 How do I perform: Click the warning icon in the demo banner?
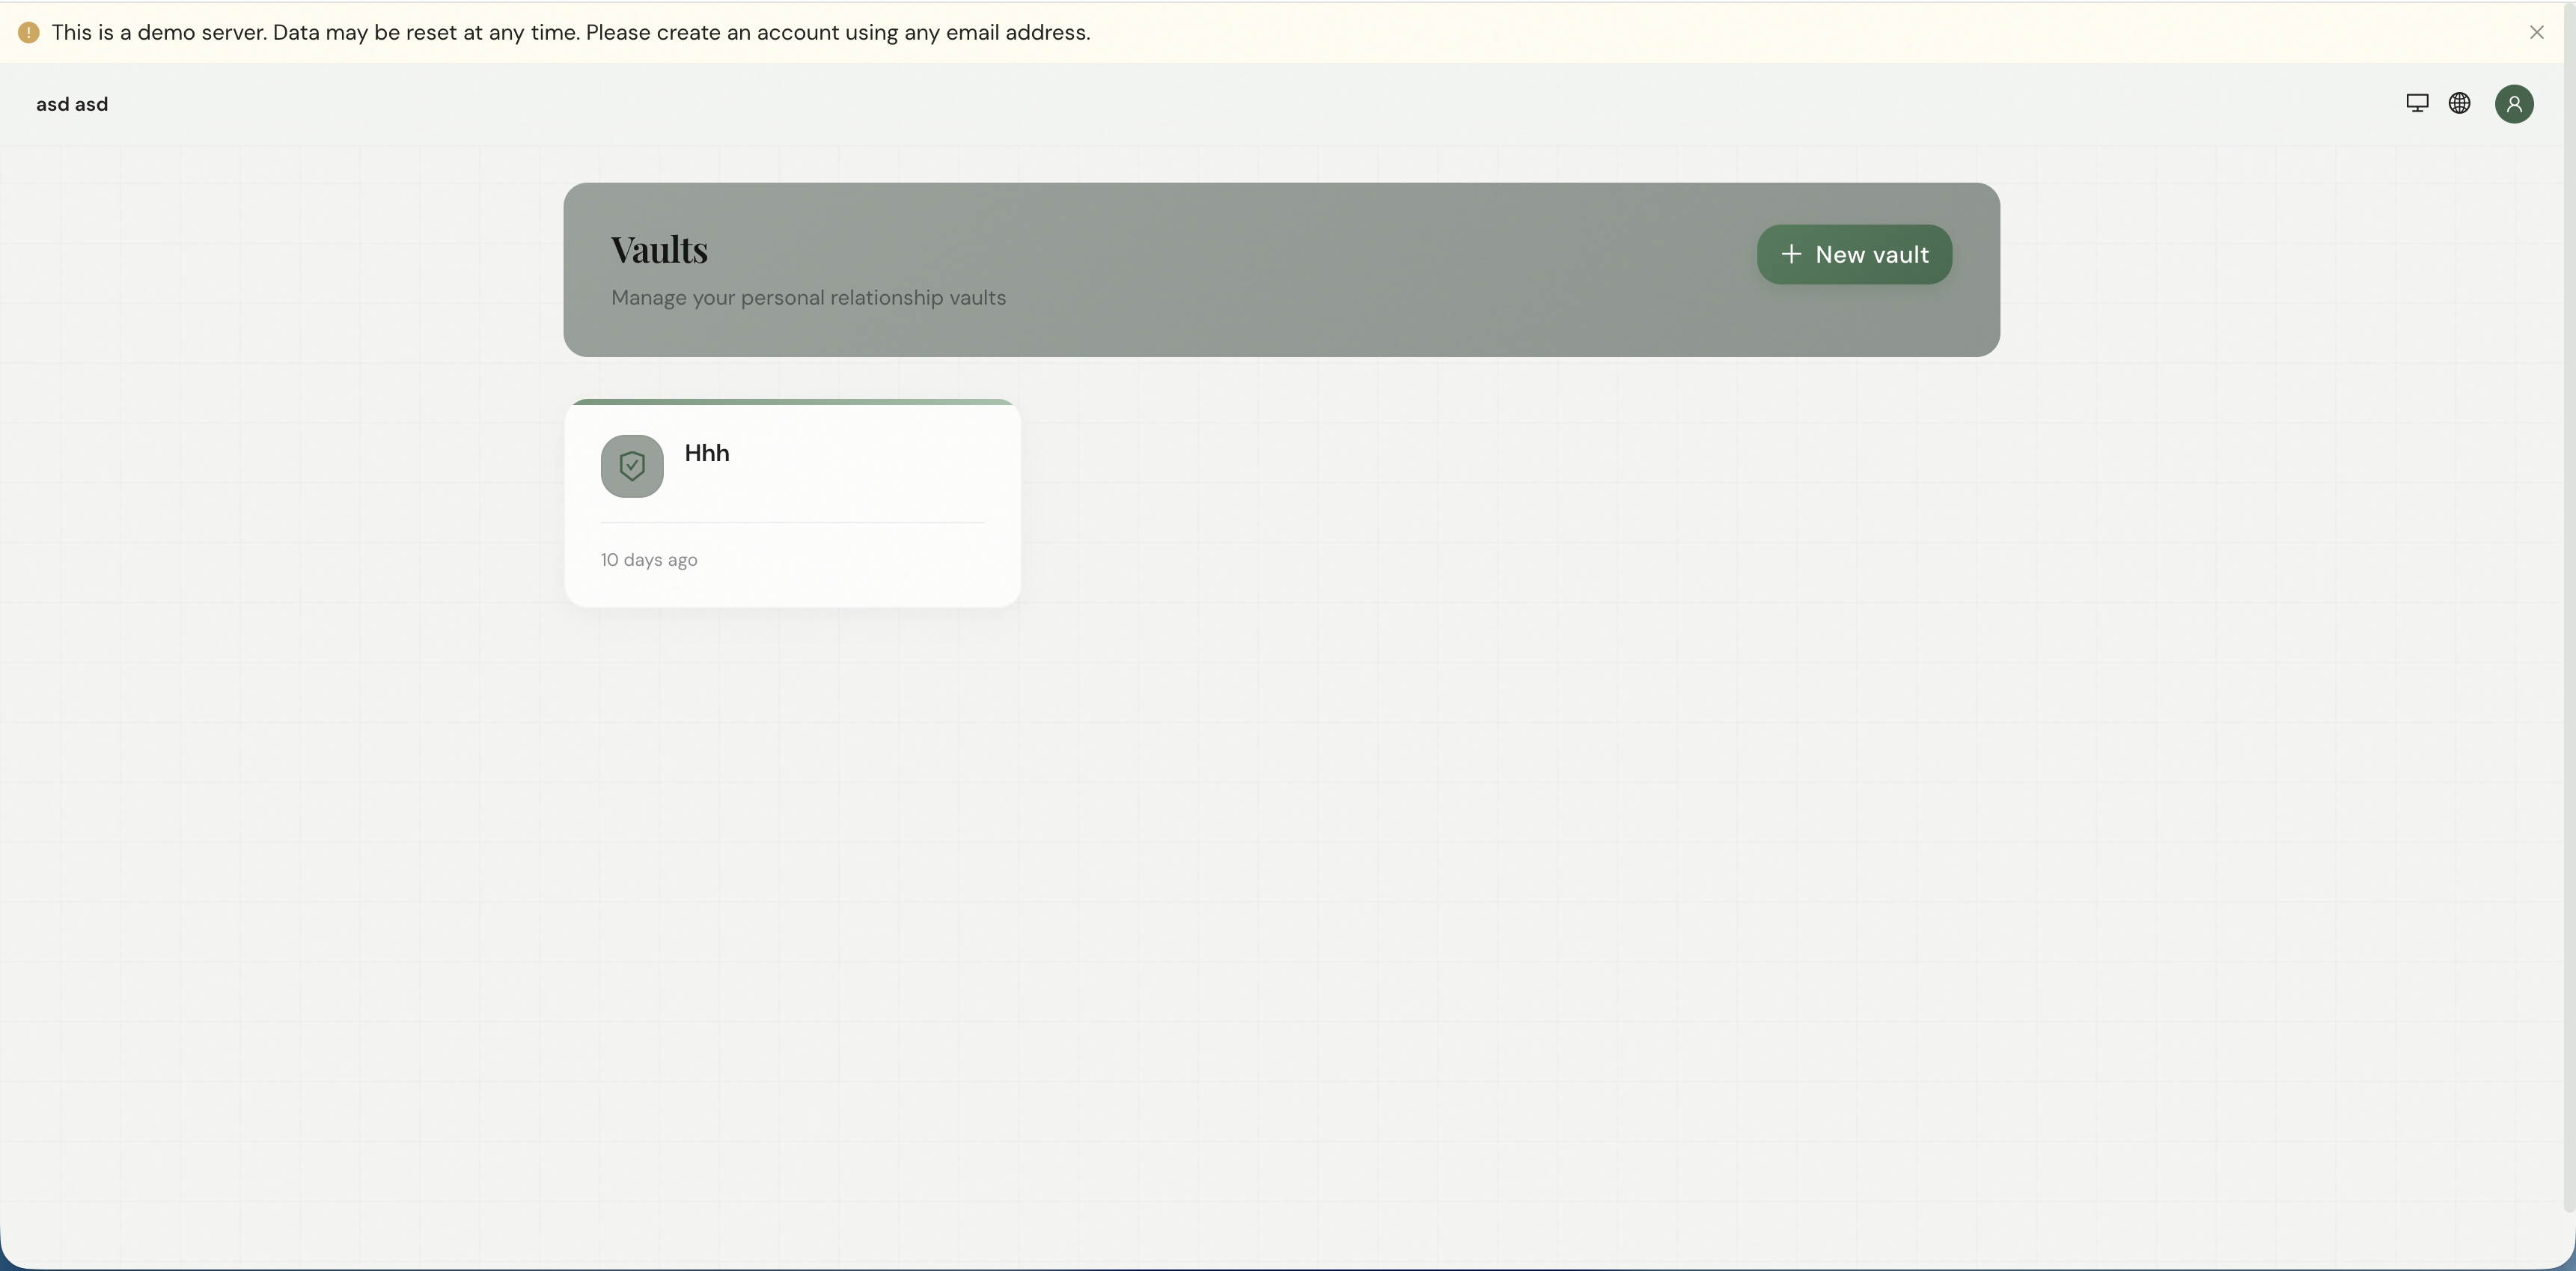(x=29, y=32)
